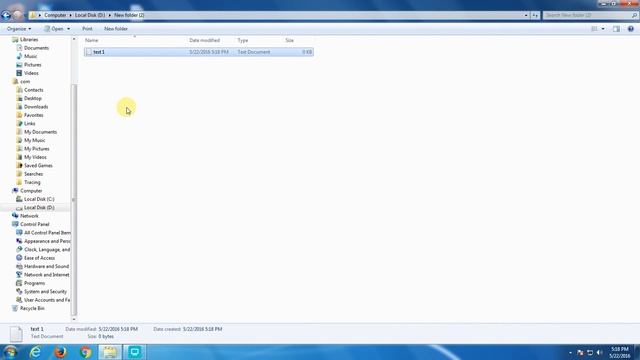Toggle the preview pane icon

click(x=616, y=29)
